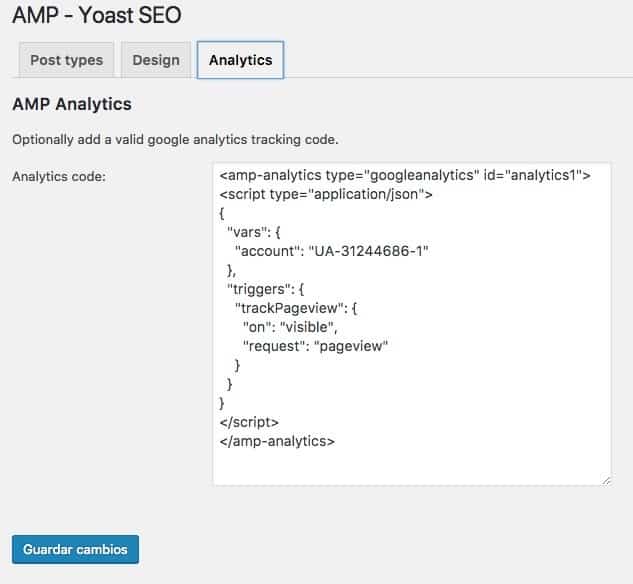The image size is (633, 584).
Task: Open the Design tab
Action: [x=156, y=60]
